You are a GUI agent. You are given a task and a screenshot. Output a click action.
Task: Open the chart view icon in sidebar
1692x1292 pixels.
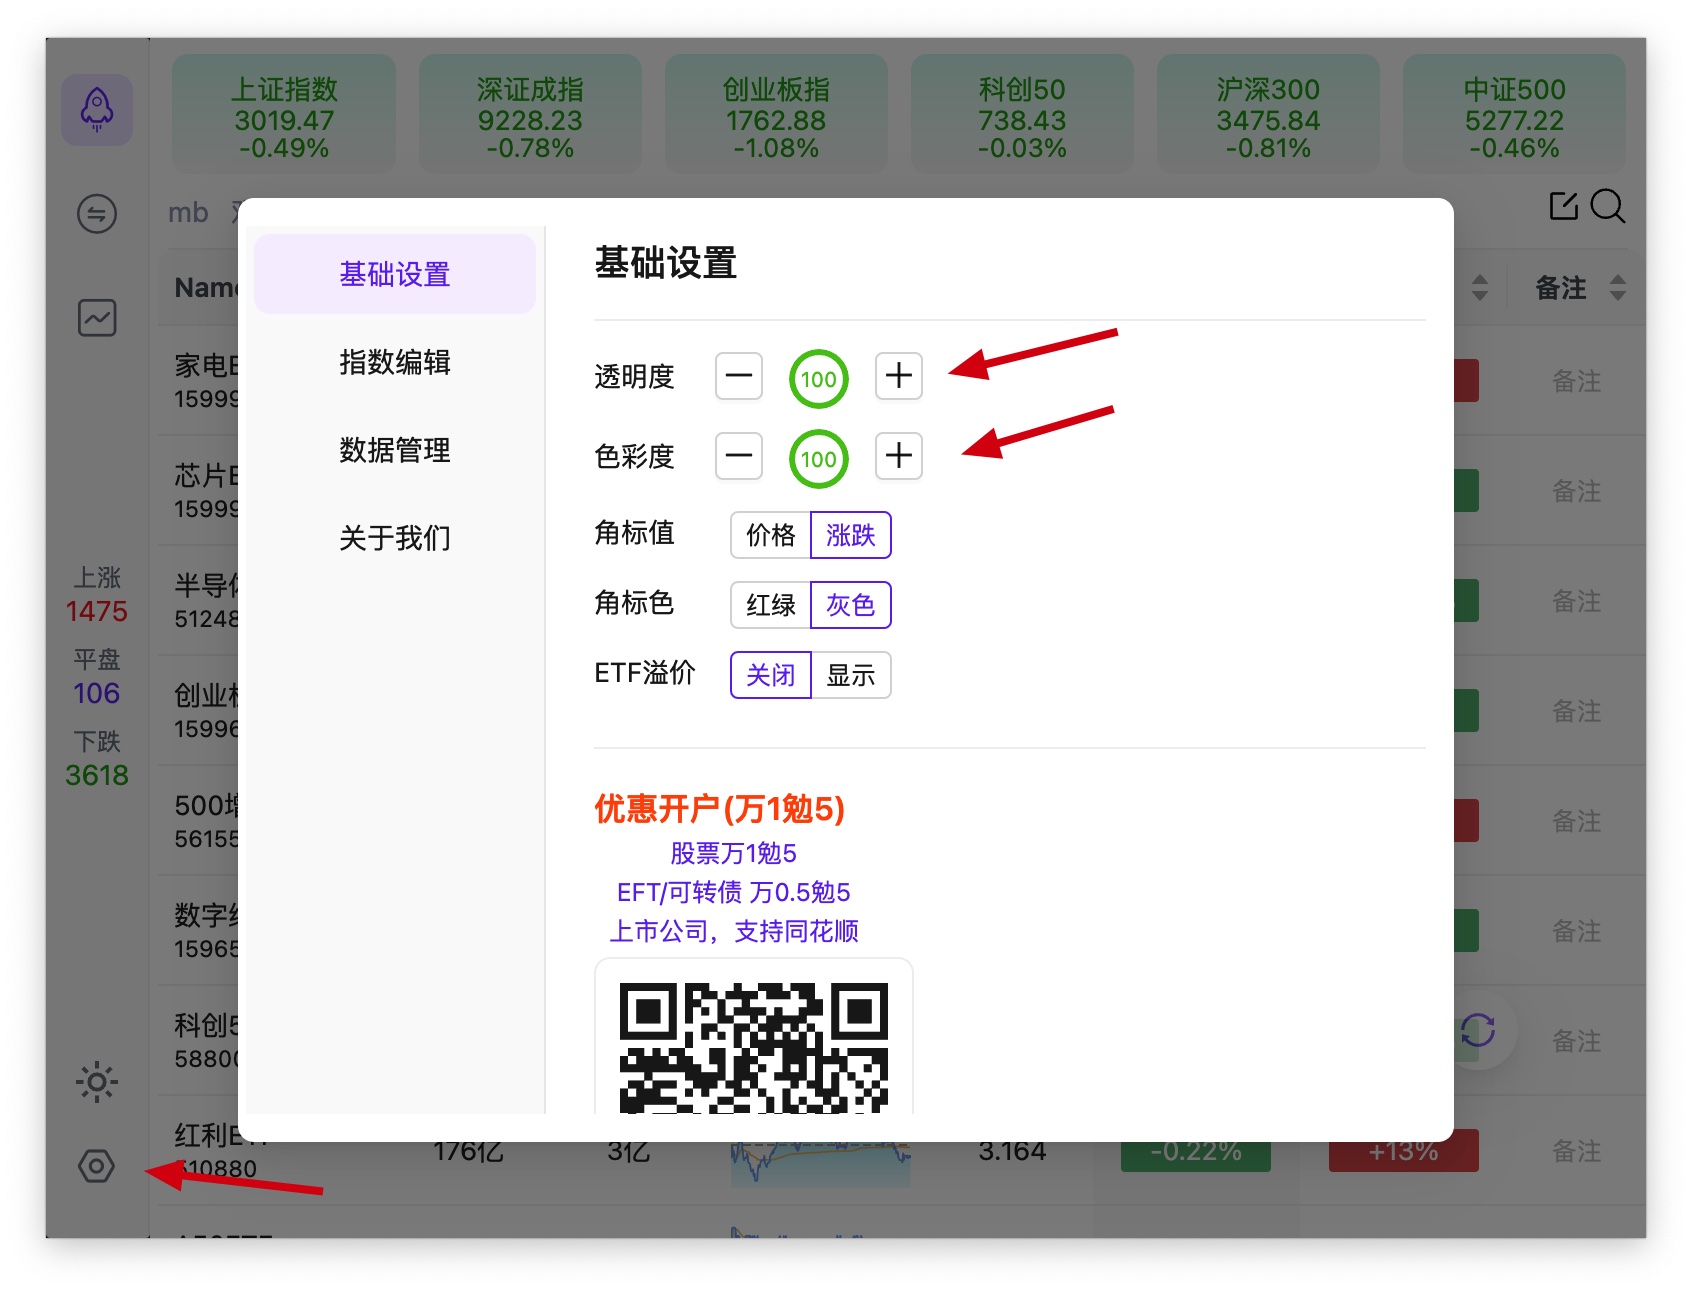(97, 318)
